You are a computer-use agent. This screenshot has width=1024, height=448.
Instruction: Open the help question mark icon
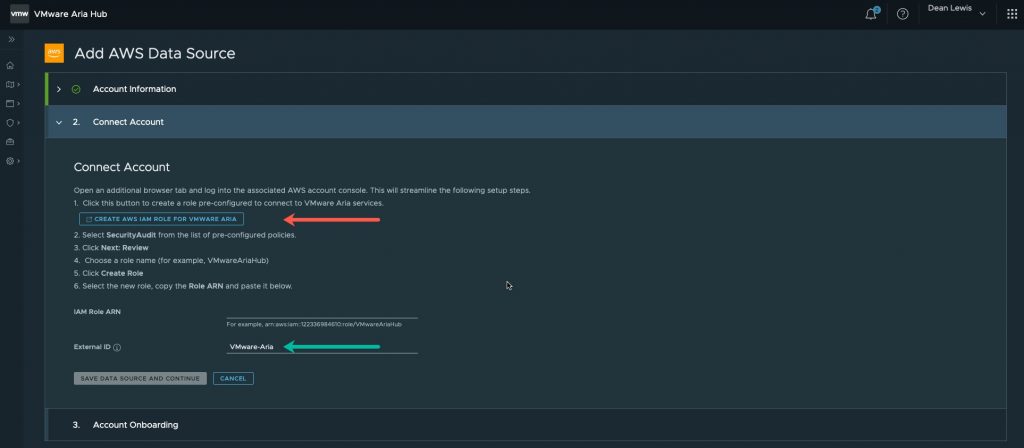903,14
